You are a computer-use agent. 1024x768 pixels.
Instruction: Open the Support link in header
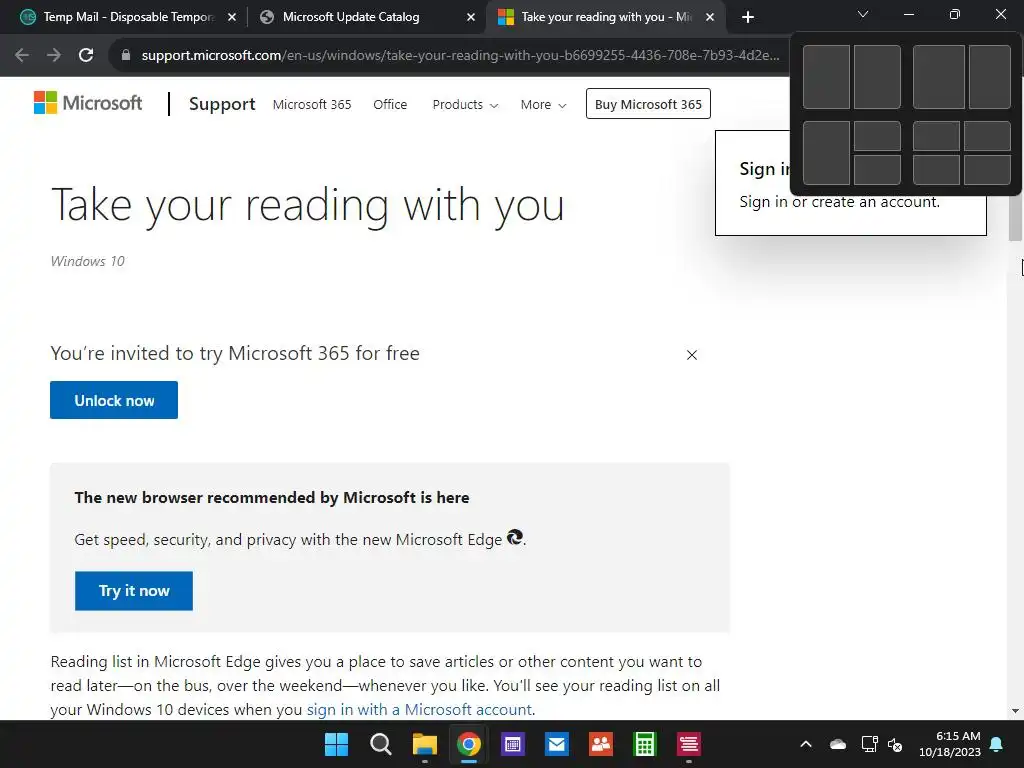(222, 104)
